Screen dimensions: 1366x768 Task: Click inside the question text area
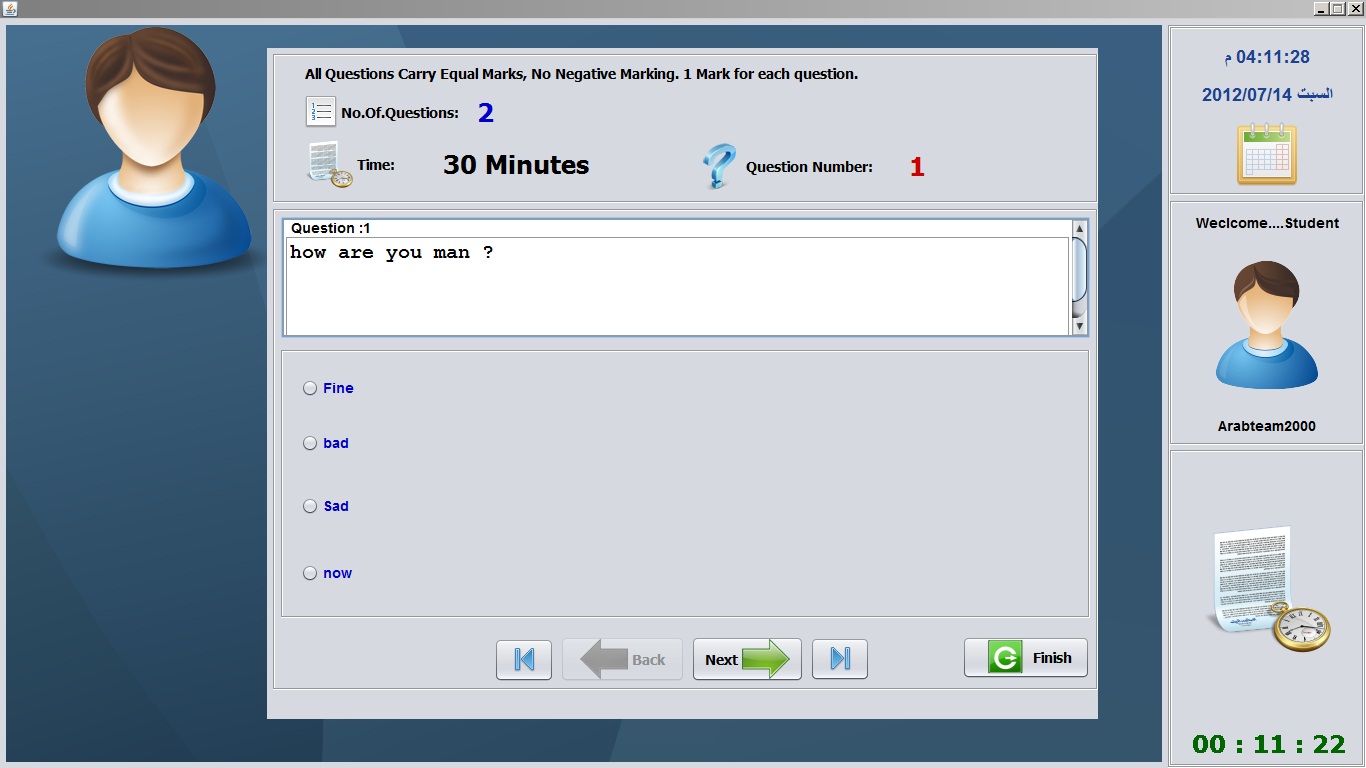(x=677, y=285)
